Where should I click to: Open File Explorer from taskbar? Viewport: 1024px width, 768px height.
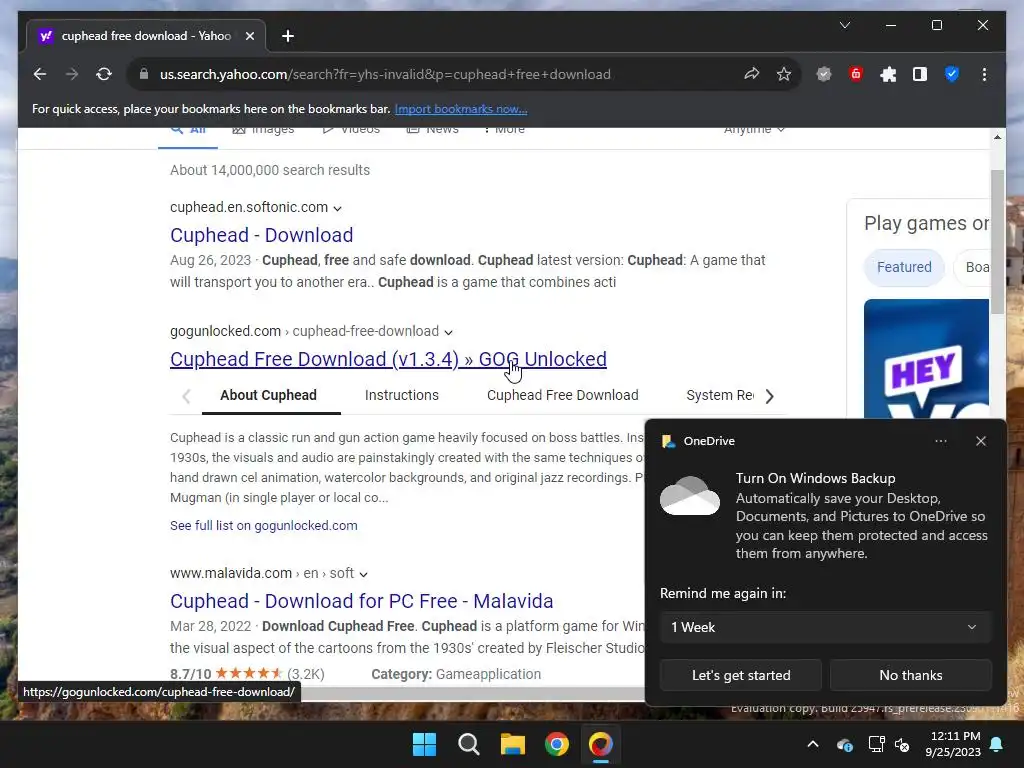point(513,744)
